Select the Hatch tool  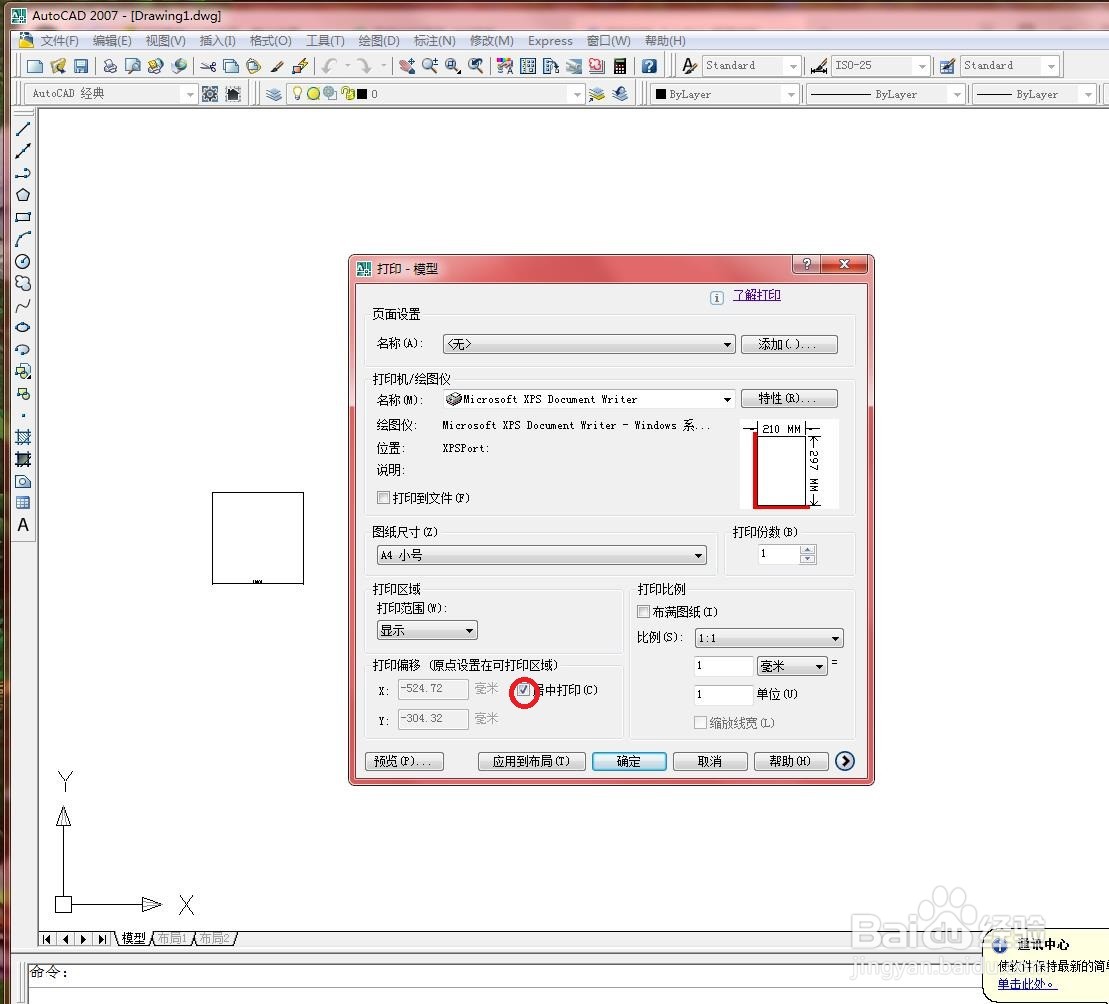[23, 437]
